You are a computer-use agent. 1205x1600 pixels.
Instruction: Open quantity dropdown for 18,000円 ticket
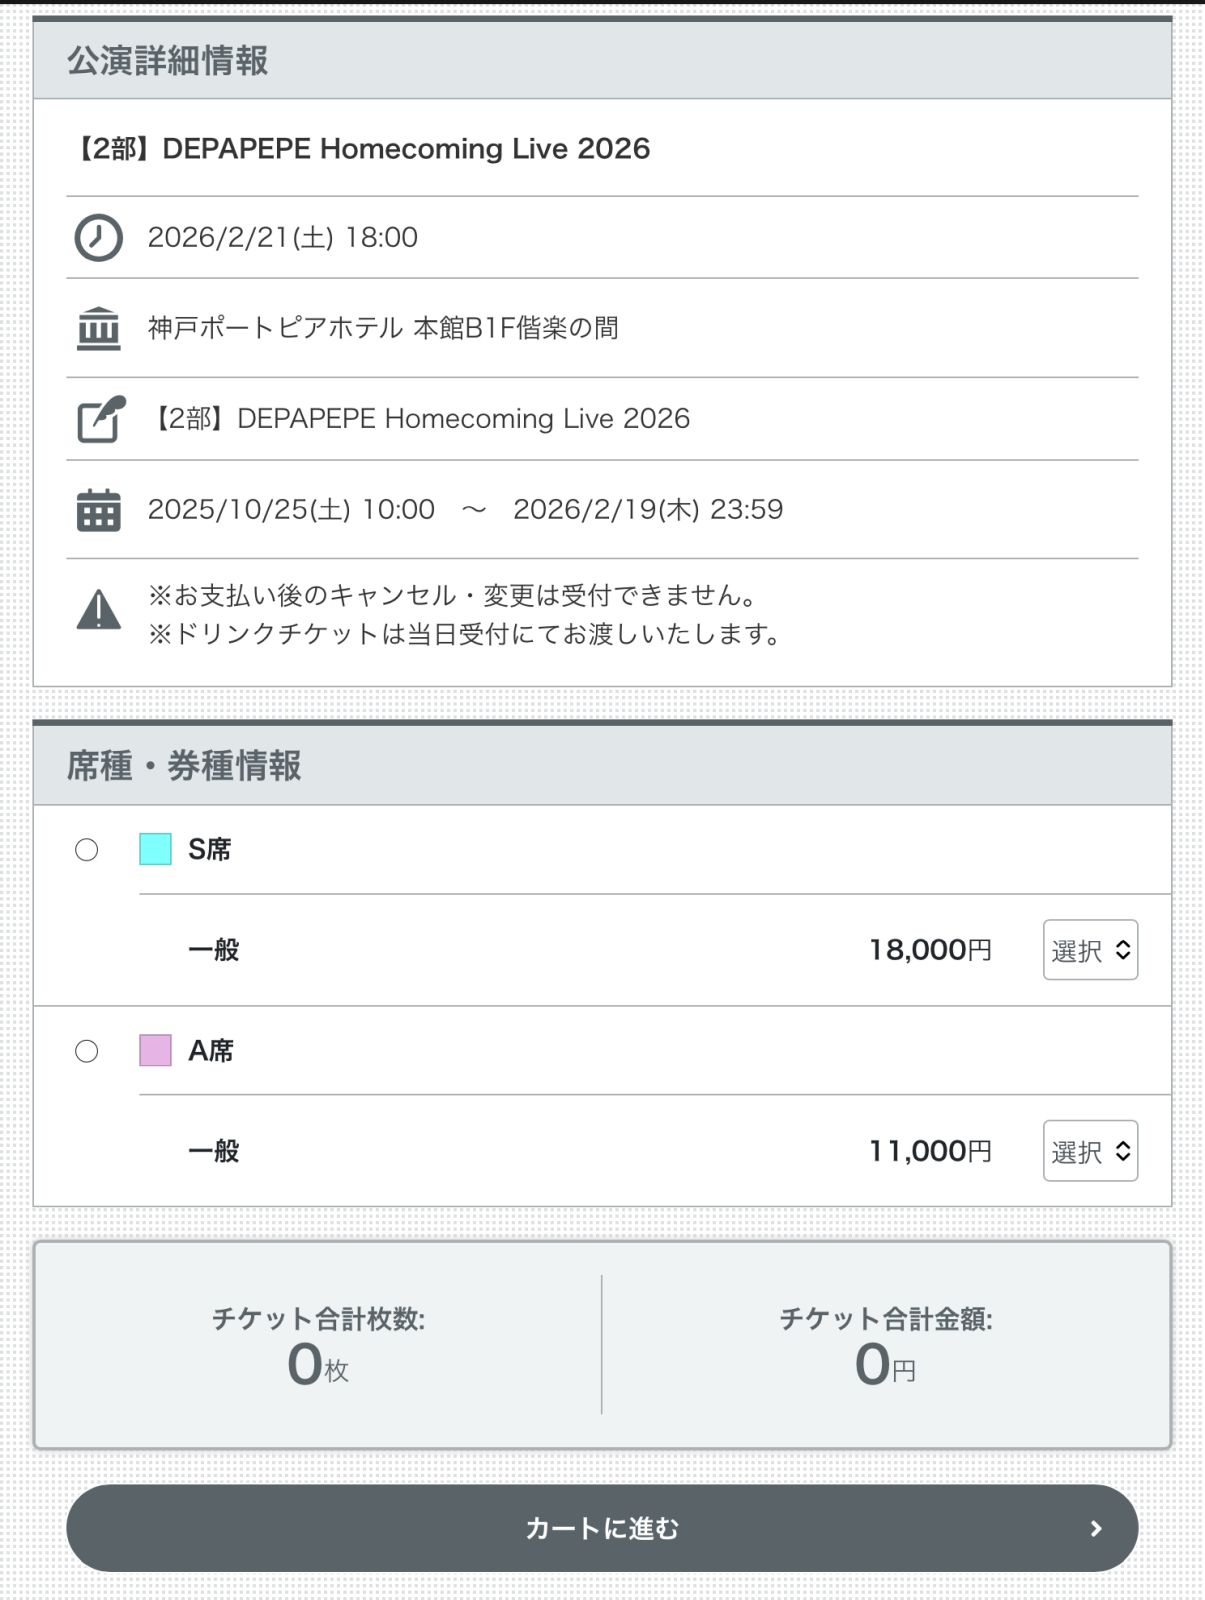pos(1090,950)
